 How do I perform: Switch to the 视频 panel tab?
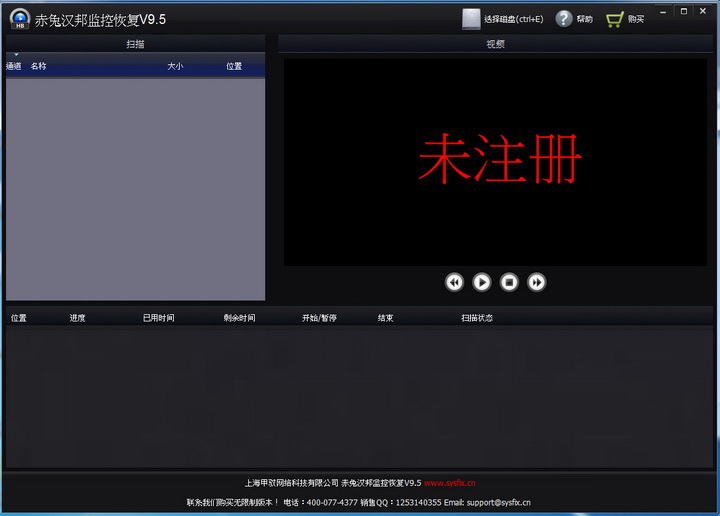click(x=495, y=44)
